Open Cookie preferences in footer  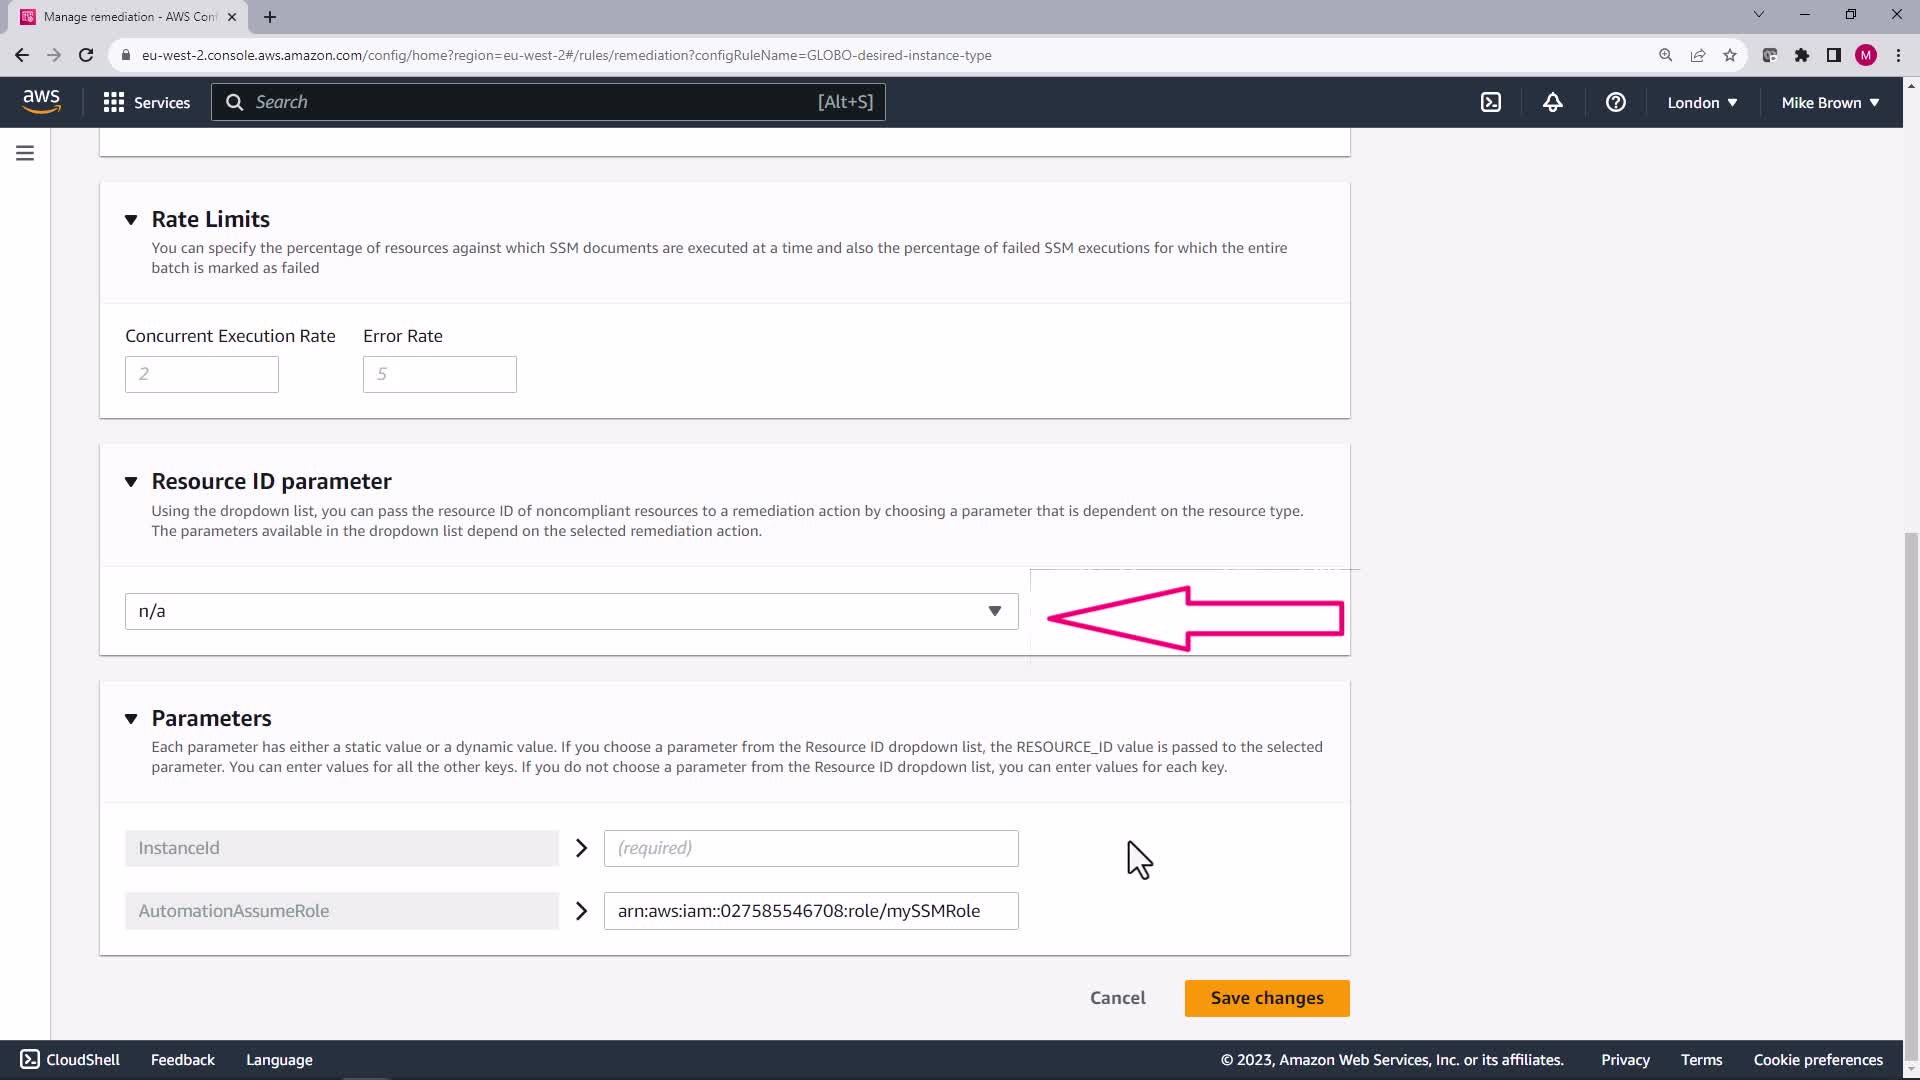(x=1817, y=1060)
